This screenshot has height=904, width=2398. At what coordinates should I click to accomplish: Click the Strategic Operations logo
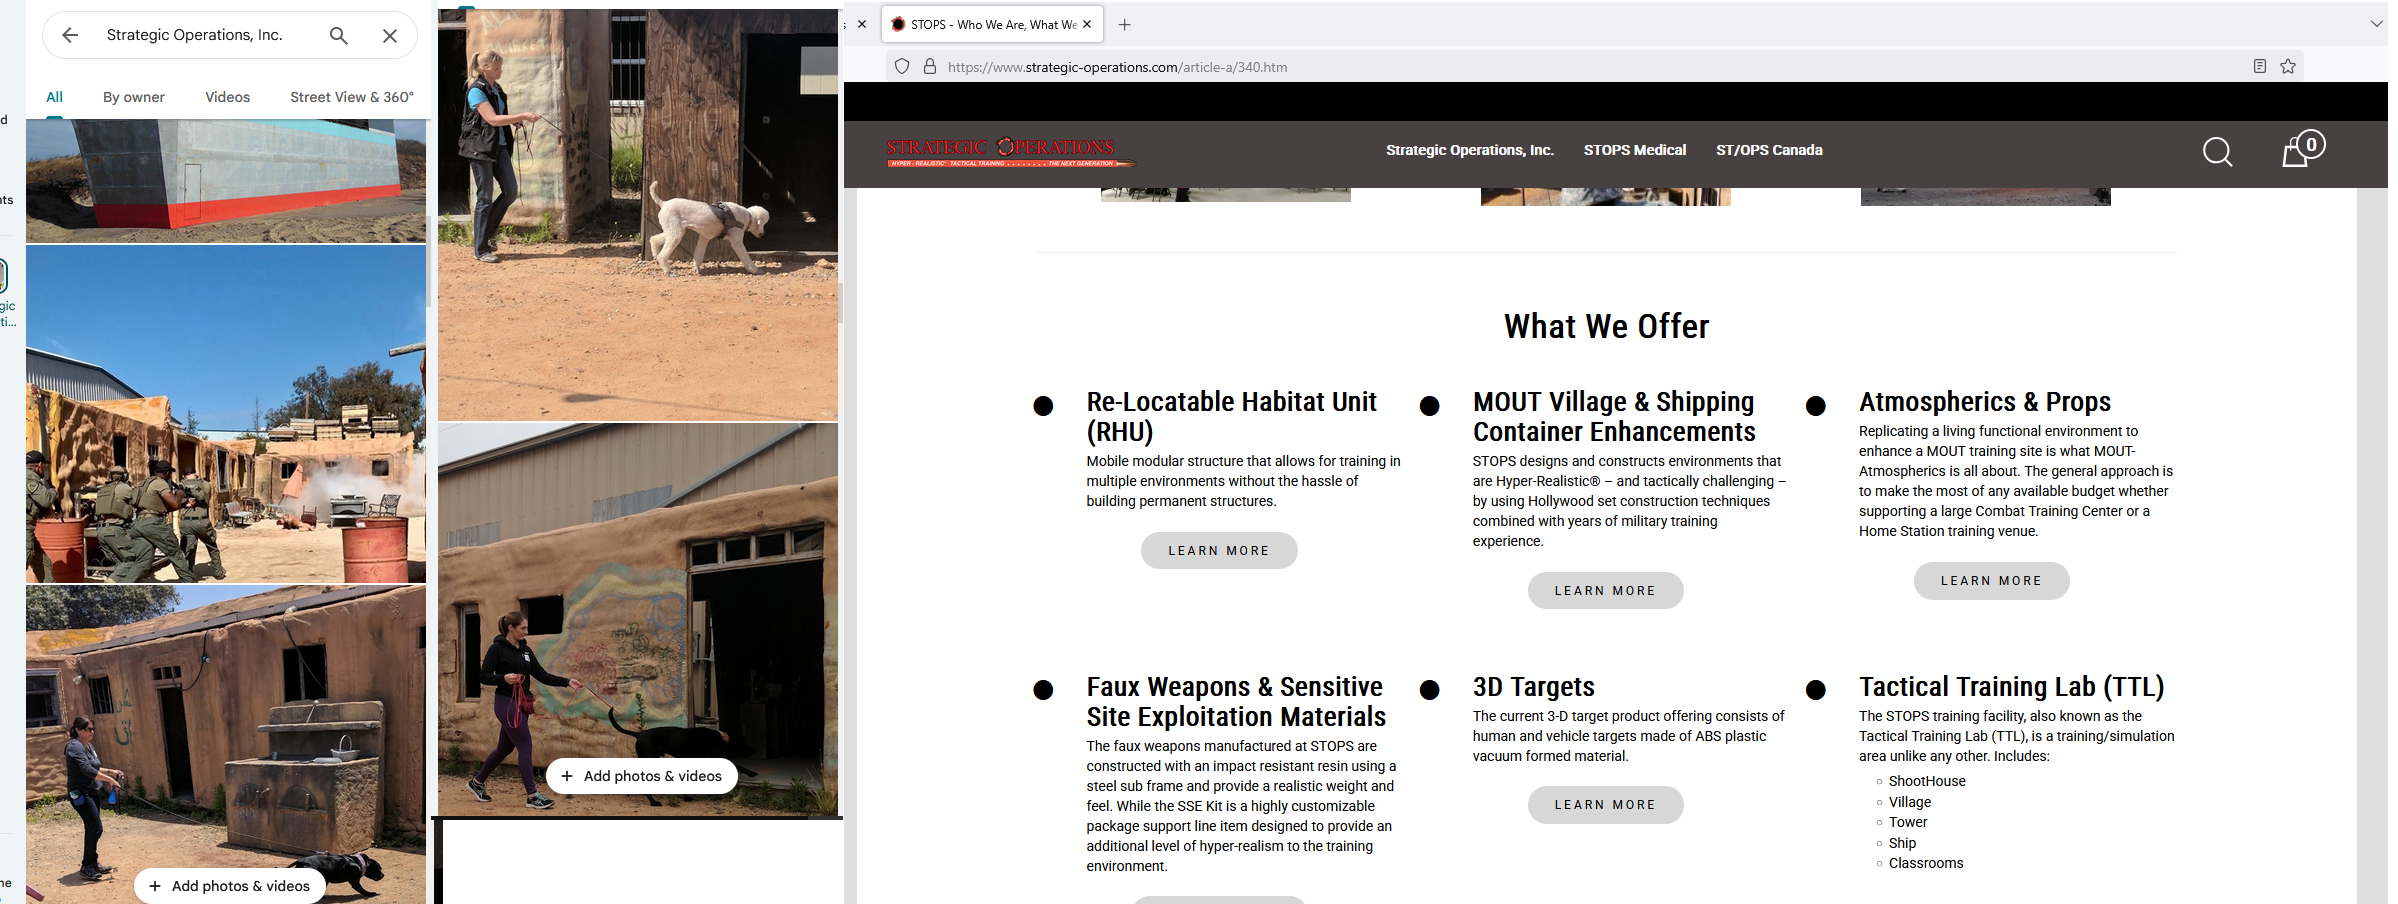(x=1010, y=152)
